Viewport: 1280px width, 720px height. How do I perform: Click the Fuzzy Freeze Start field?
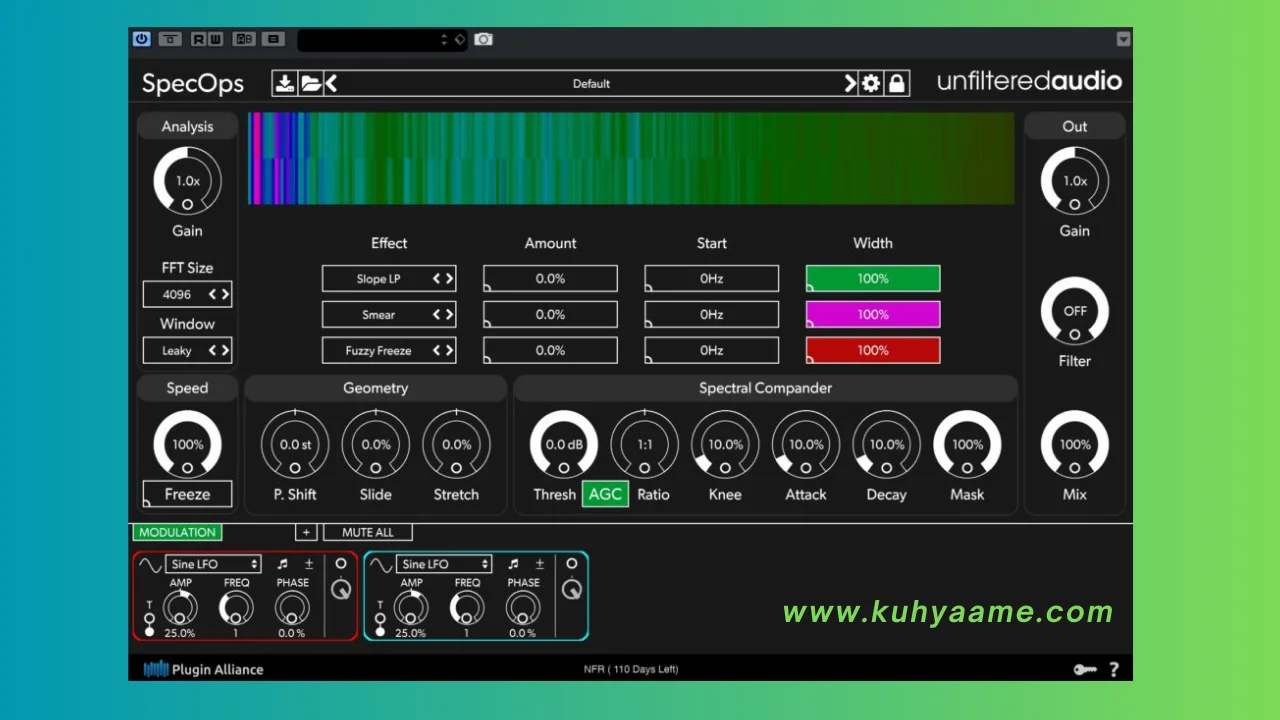tap(711, 351)
